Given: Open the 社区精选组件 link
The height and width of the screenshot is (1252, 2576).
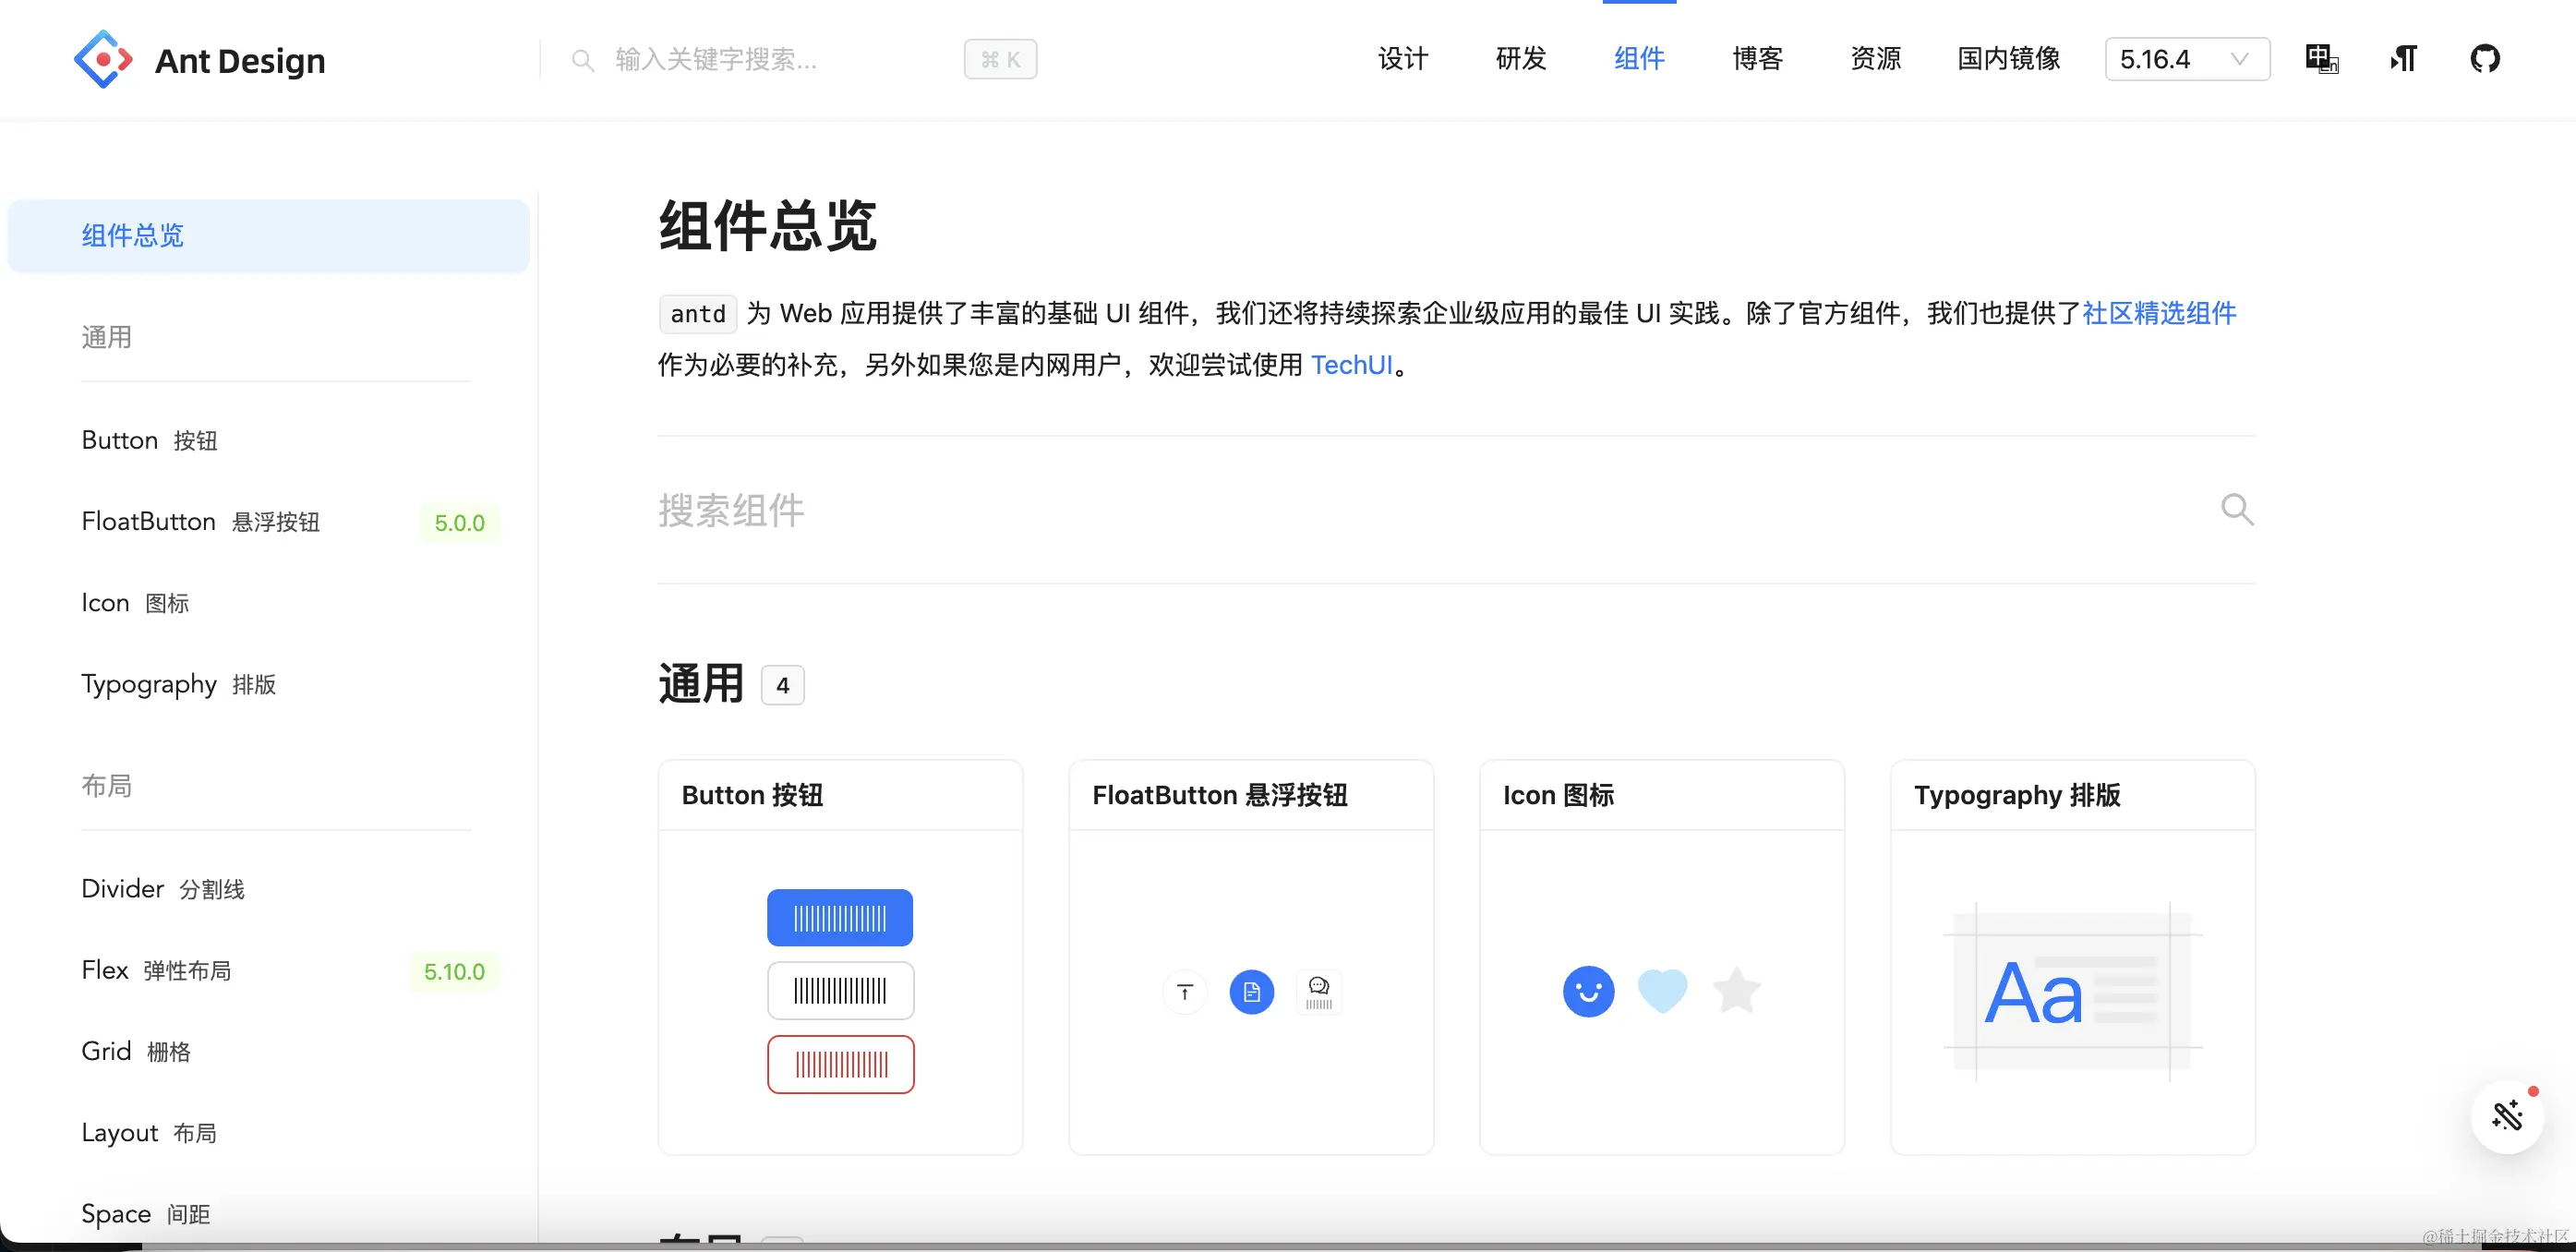Looking at the screenshot, I should click(x=2158, y=313).
